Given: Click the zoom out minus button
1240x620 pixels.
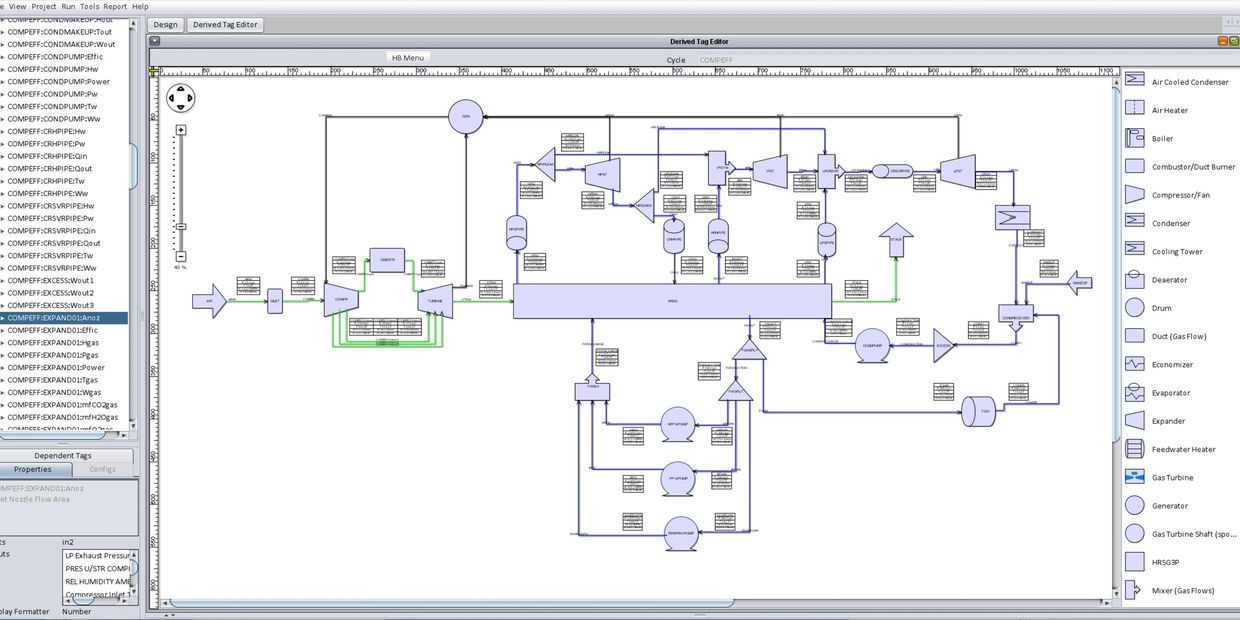Looking at the screenshot, I should coord(181,256).
